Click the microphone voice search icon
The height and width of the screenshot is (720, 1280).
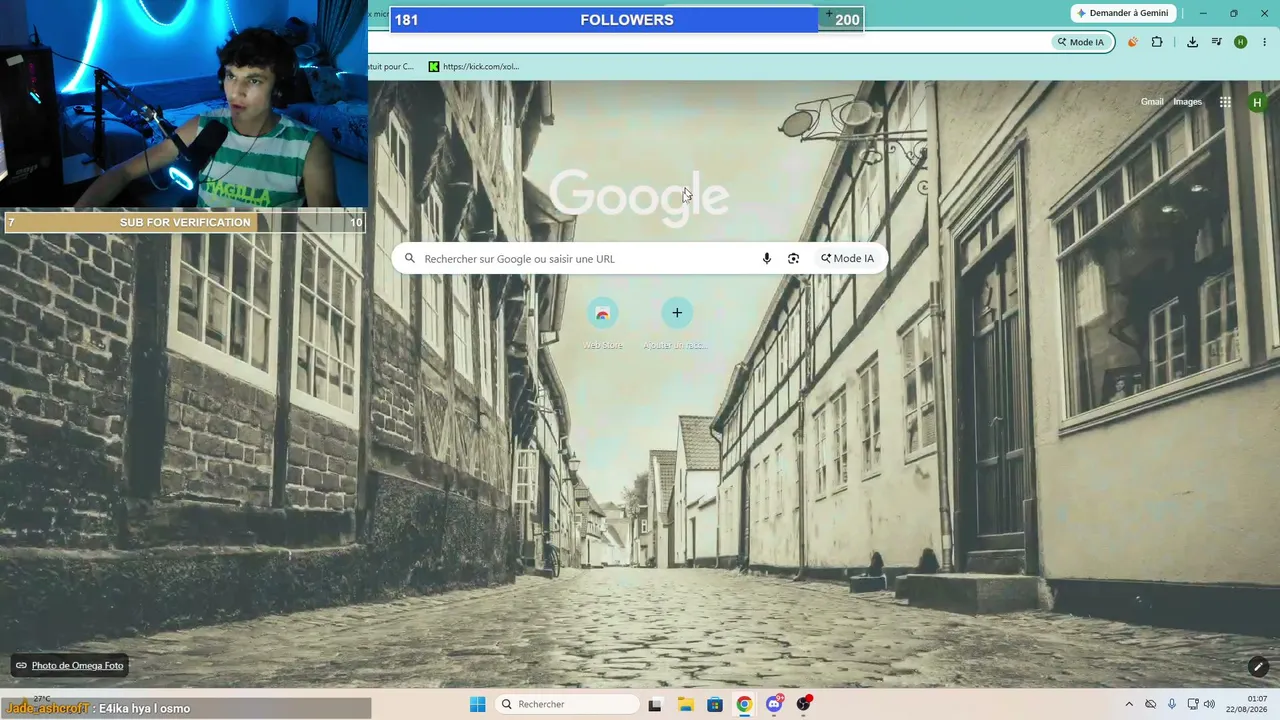767,258
